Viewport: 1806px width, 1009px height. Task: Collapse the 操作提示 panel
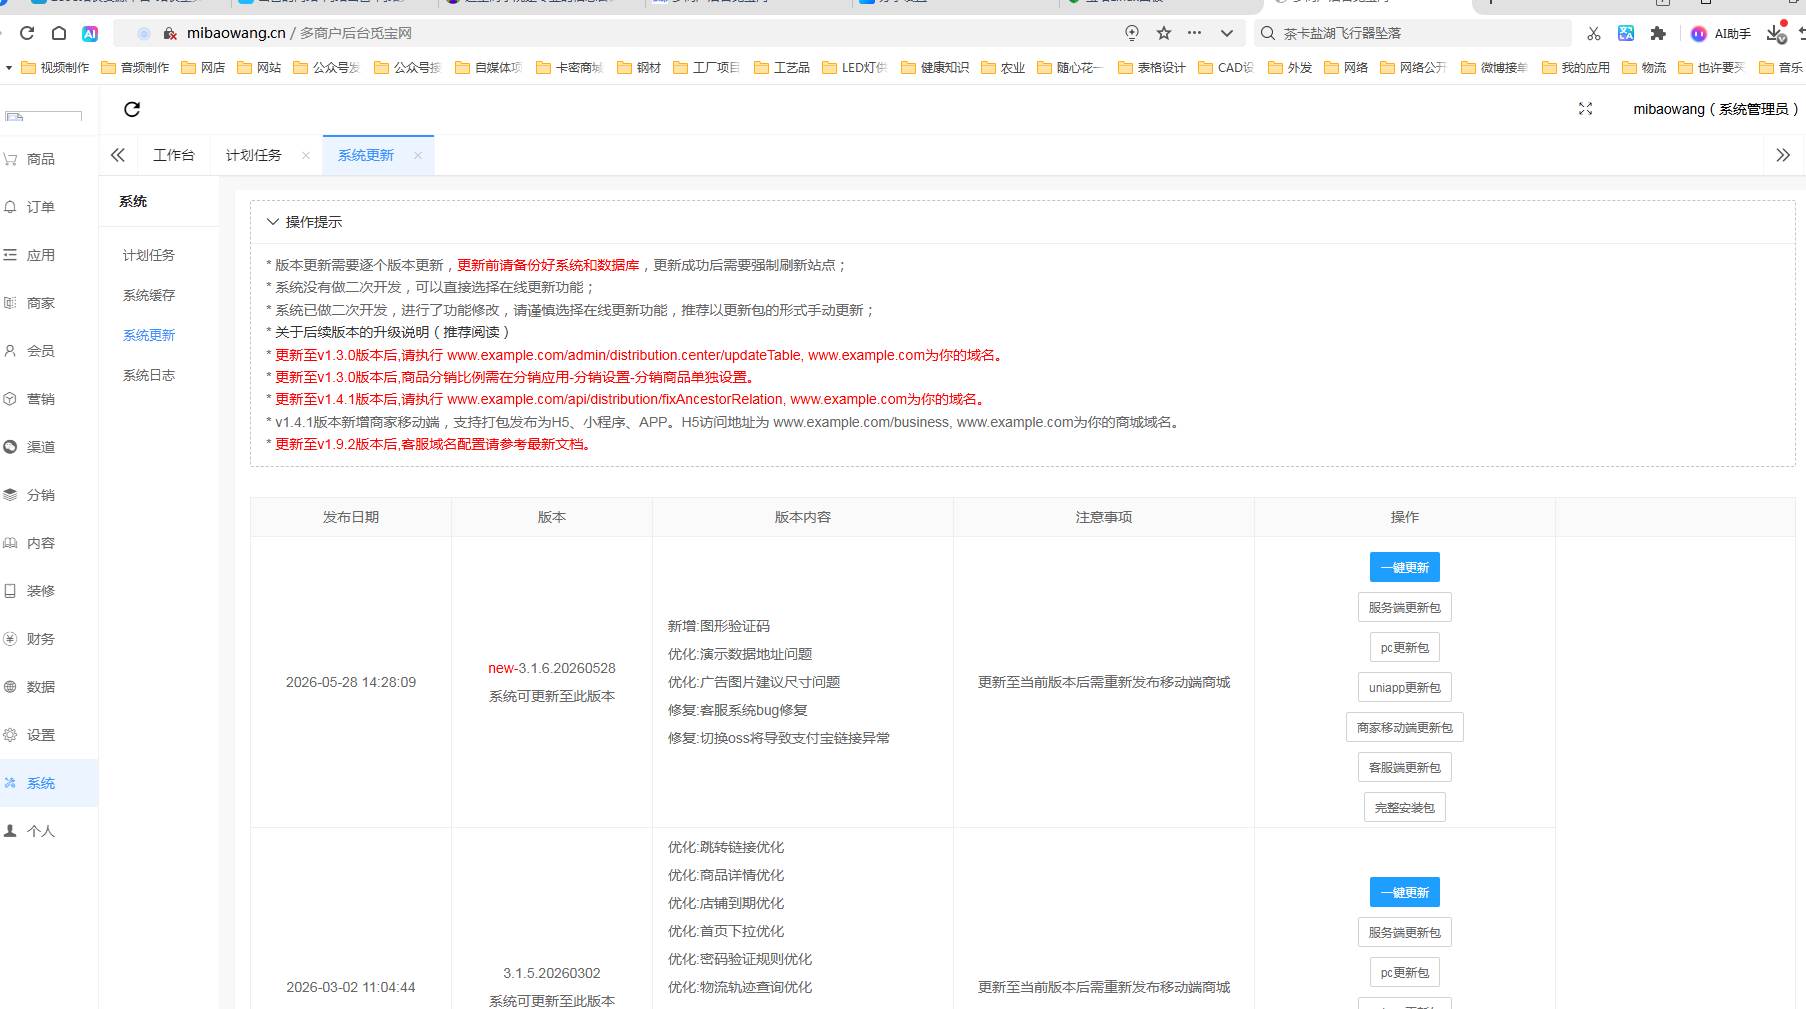point(272,222)
